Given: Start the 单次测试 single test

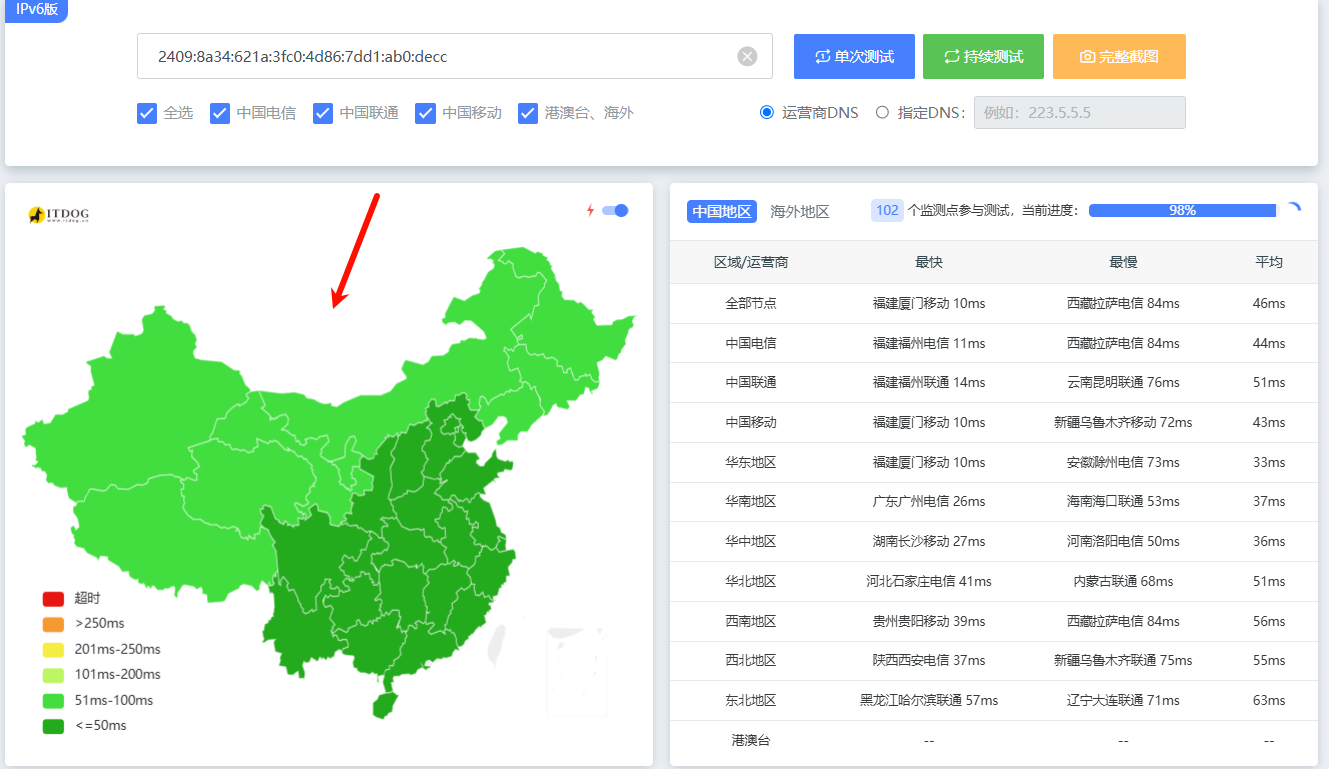Looking at the screenshot, I should 854,57.
